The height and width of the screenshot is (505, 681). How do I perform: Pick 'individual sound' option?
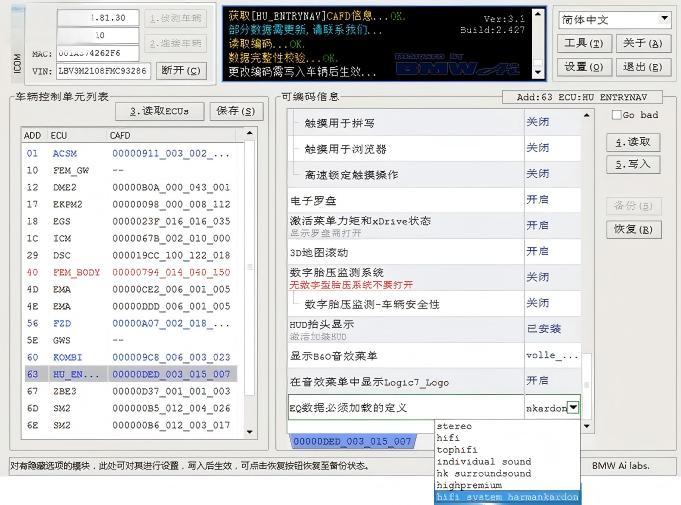click(484, 462)
